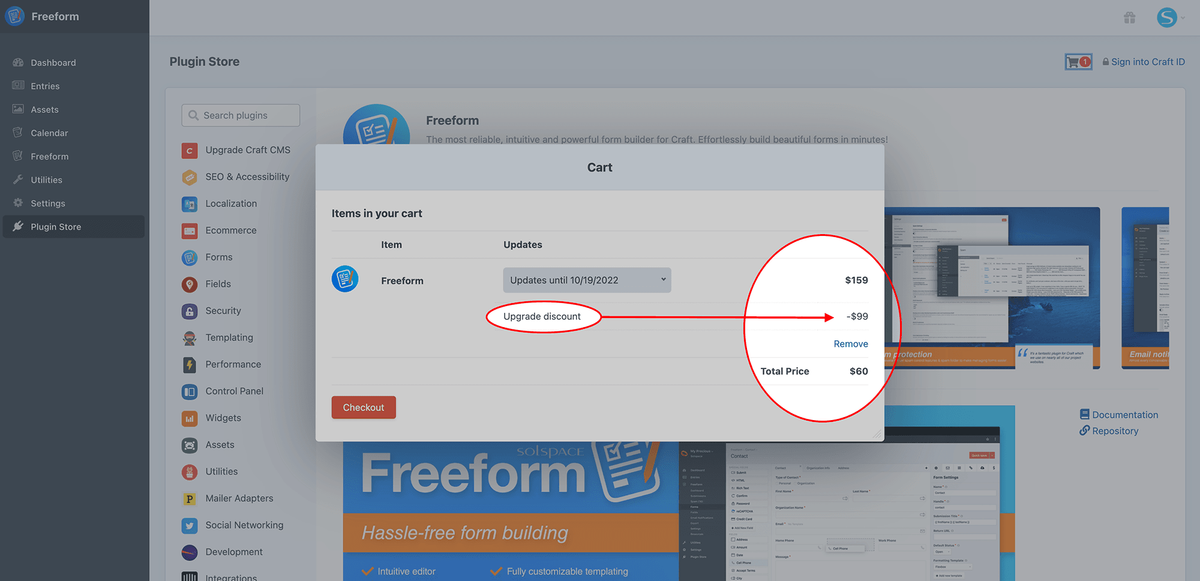This screenshot has height=581, width=1200.
Task: Click the Assets icon in main sidebar
Action: tap(18, 109)
